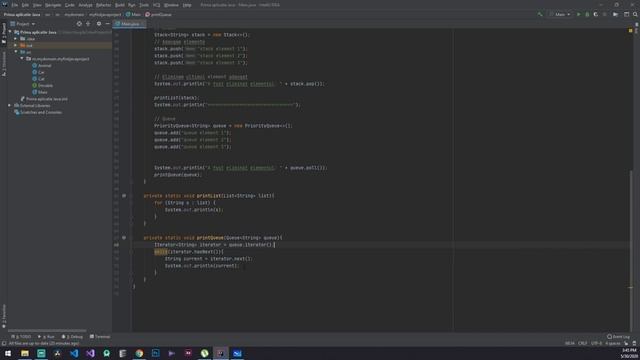Viewport: 640px width, 360px height.
Task: Open the File menu
Action: (x=15, y=5)
